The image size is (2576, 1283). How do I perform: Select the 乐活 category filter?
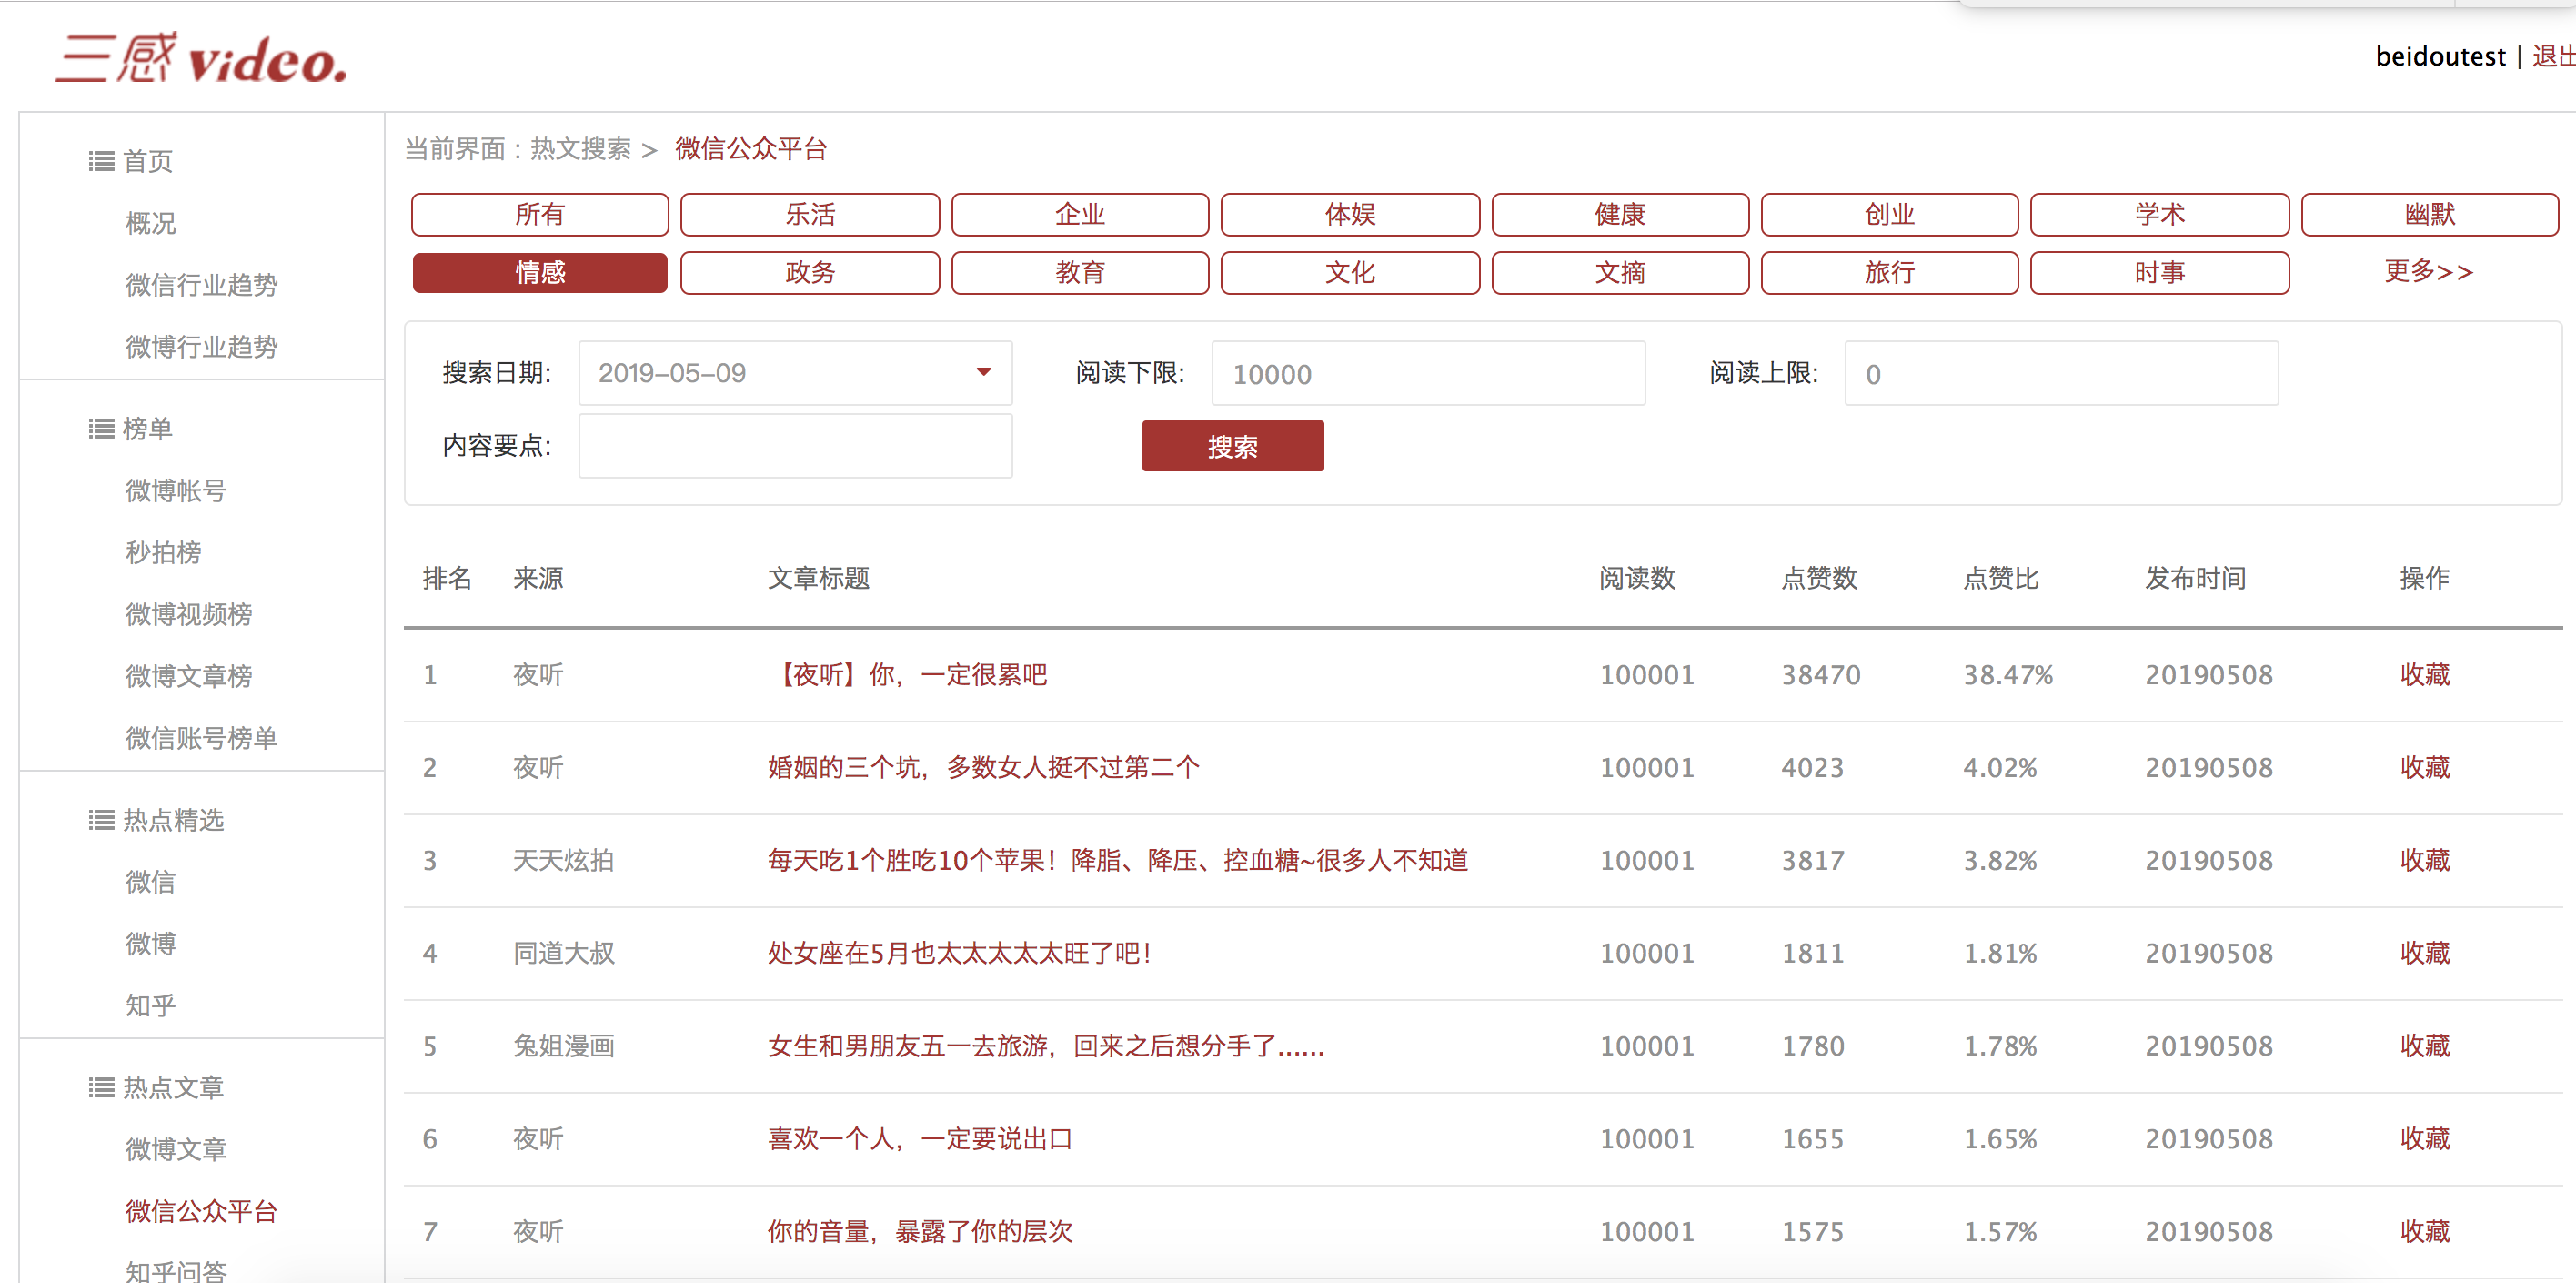click(x=810, y=214)
